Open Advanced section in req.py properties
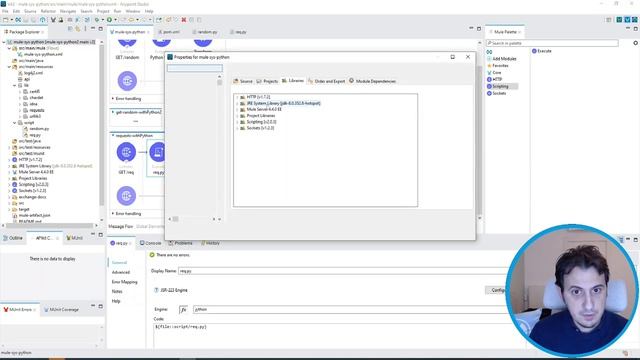The image size is (640, 360). tap(121, 272)
